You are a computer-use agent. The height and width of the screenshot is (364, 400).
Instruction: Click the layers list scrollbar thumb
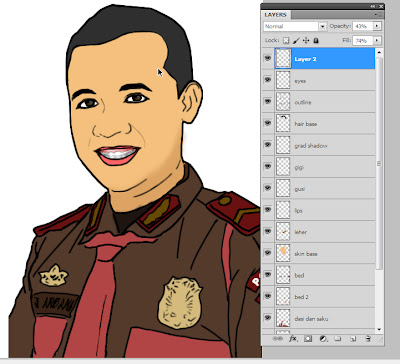379,163
